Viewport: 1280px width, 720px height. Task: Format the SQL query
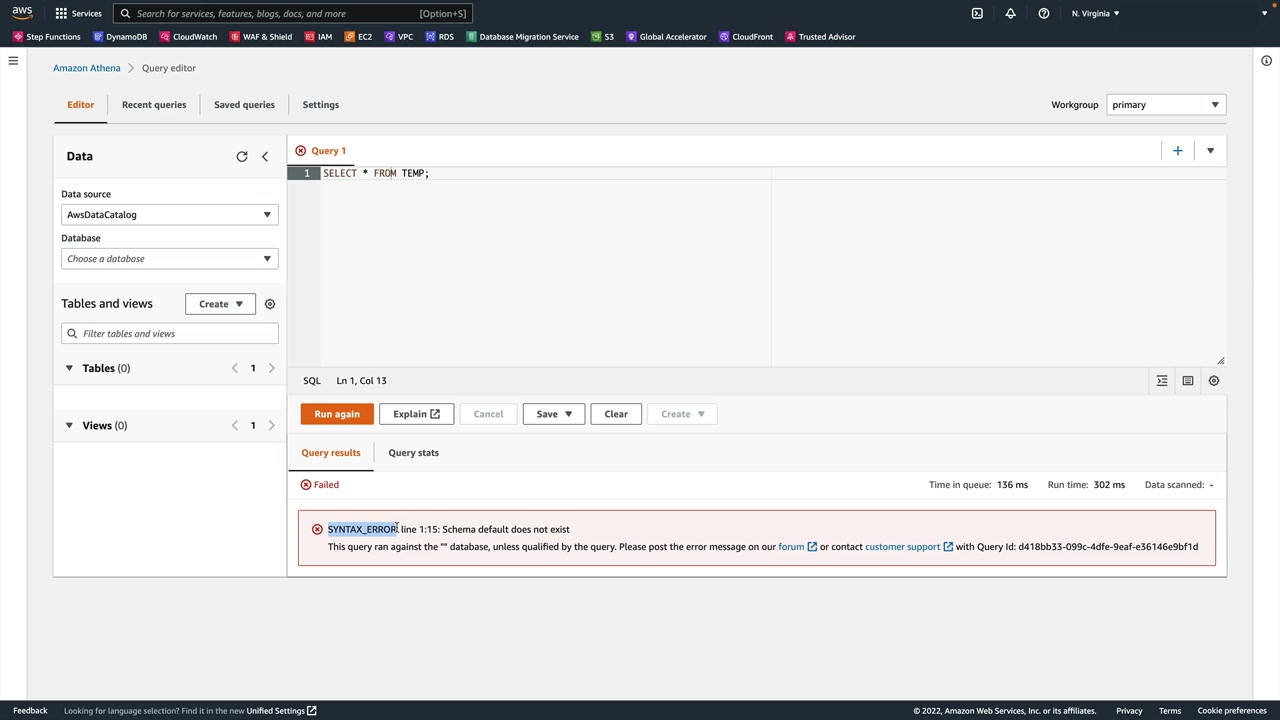(x=1162, y=381)
